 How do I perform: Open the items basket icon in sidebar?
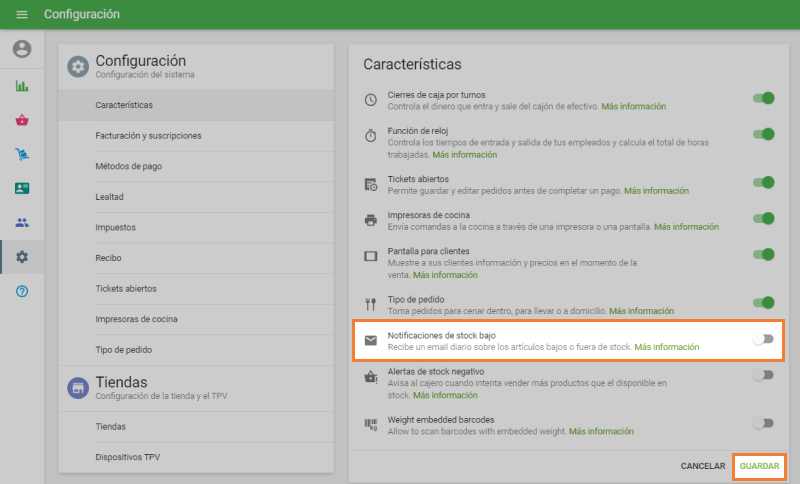(x=22, y=120)
